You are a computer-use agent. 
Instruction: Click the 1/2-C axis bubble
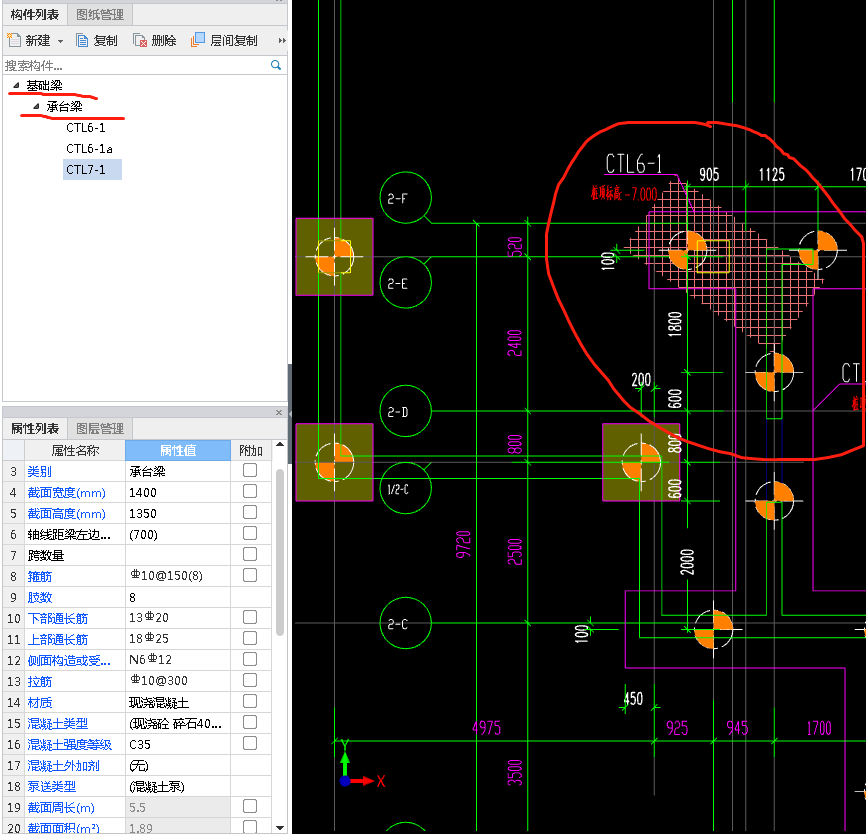tap(405, 488)
